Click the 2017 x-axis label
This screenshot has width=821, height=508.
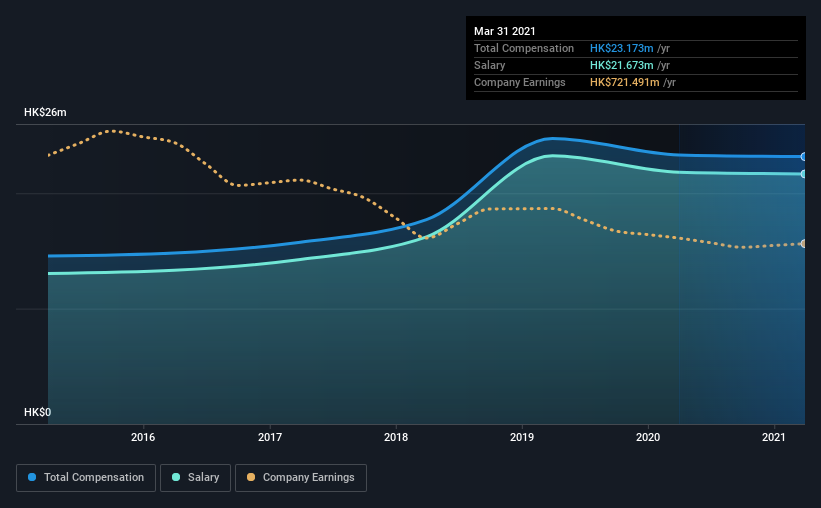(x=270, y=437)
